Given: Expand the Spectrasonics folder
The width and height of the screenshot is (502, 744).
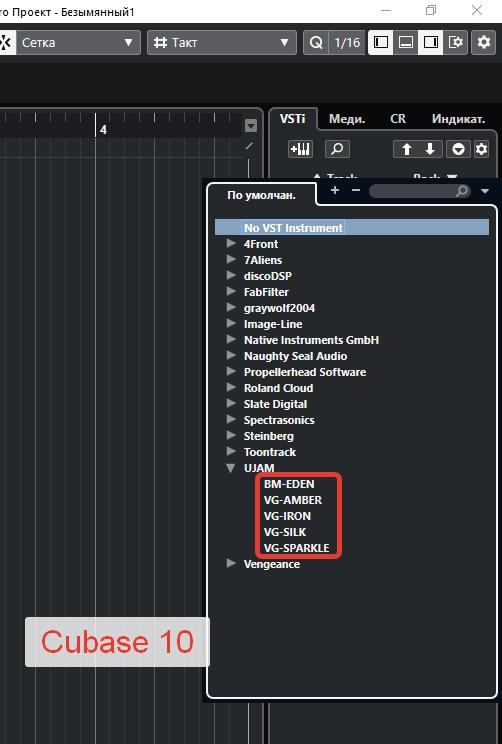Looking at the screenshot, I should pos(231,419).
